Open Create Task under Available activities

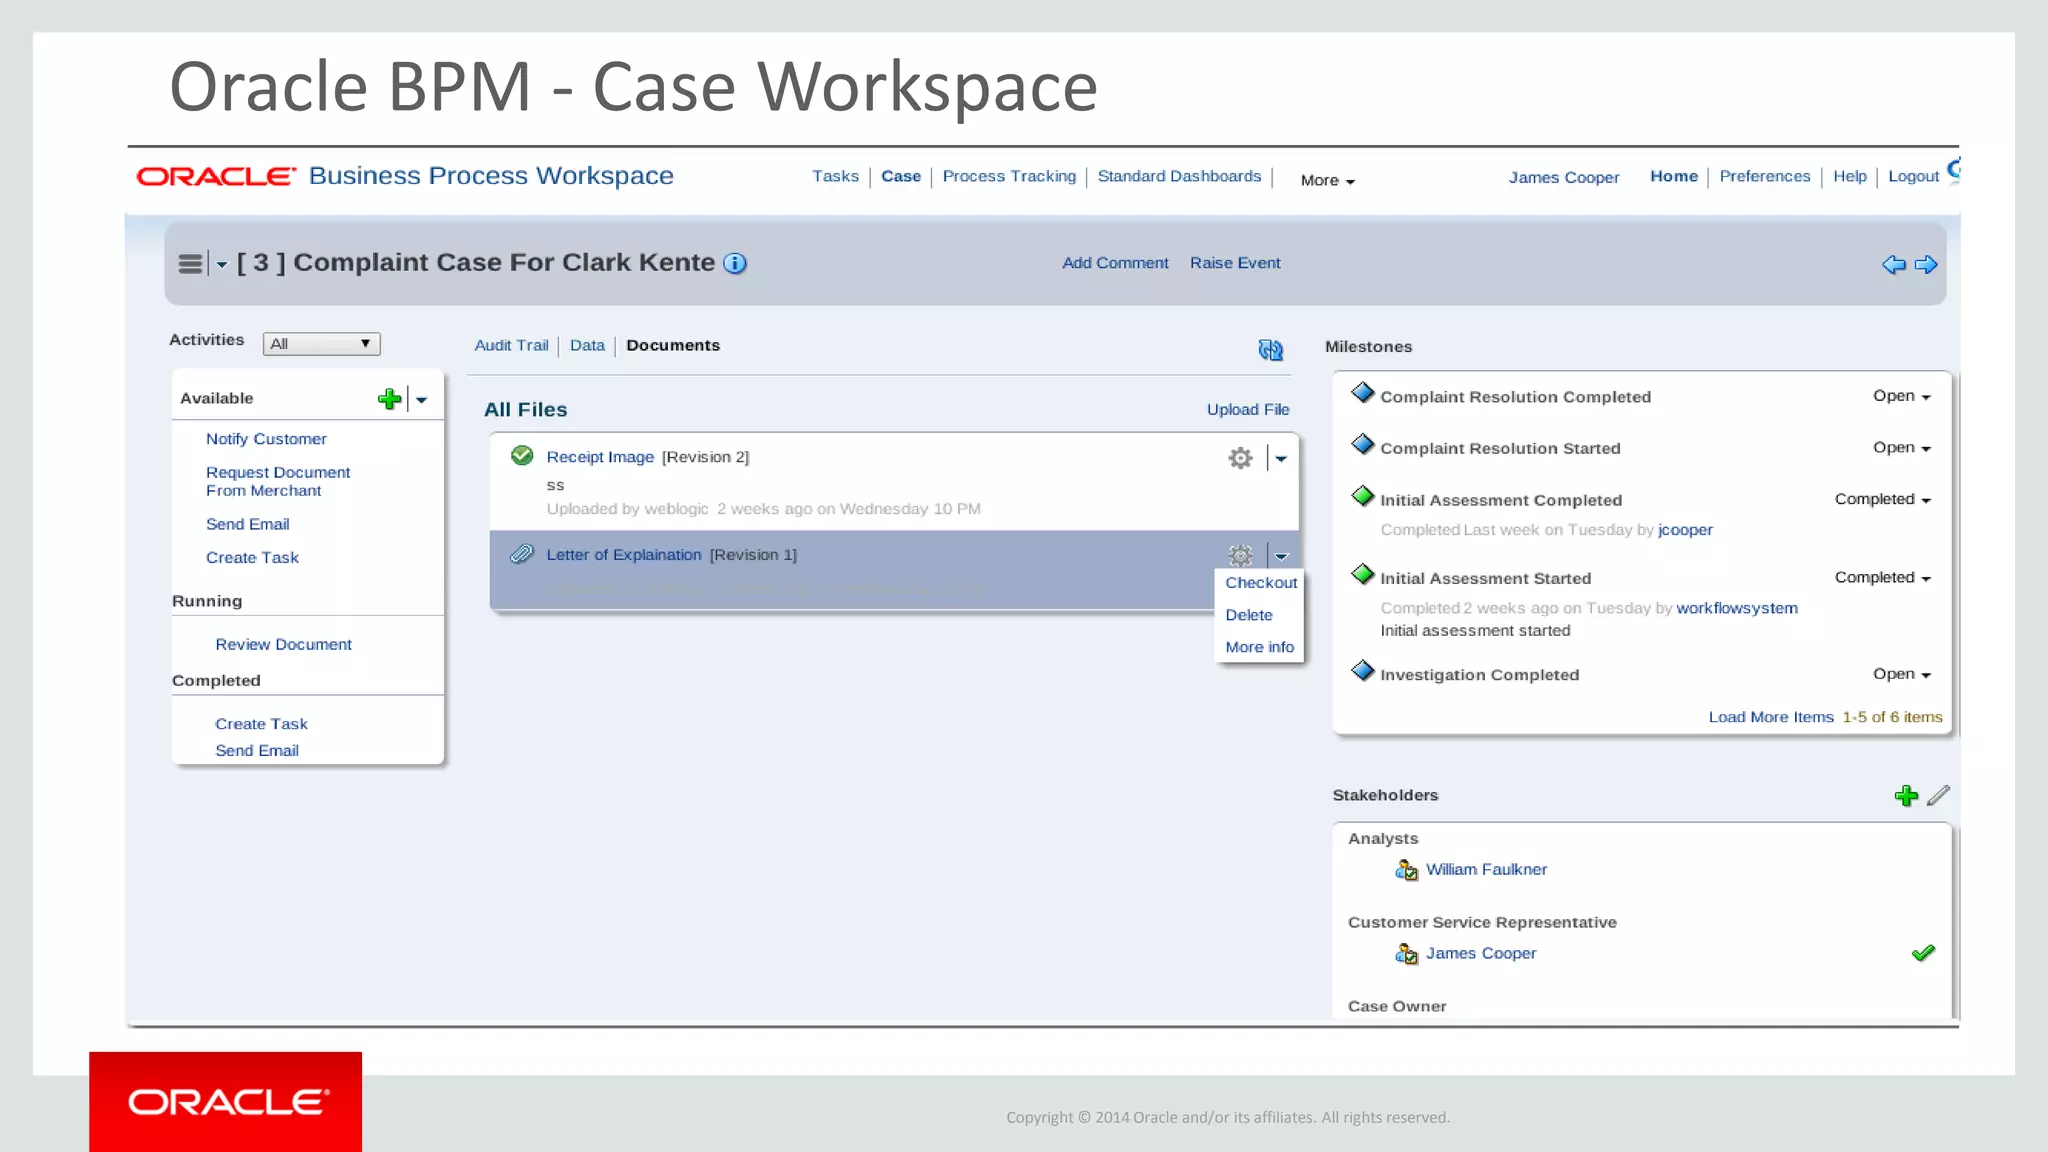point(252,558)
